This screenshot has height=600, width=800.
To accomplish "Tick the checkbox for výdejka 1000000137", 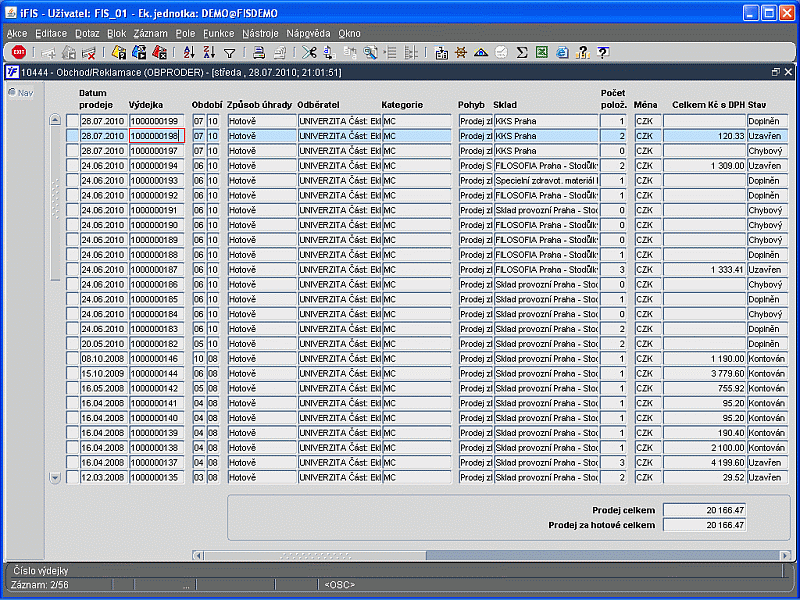I will pos(72,462).
